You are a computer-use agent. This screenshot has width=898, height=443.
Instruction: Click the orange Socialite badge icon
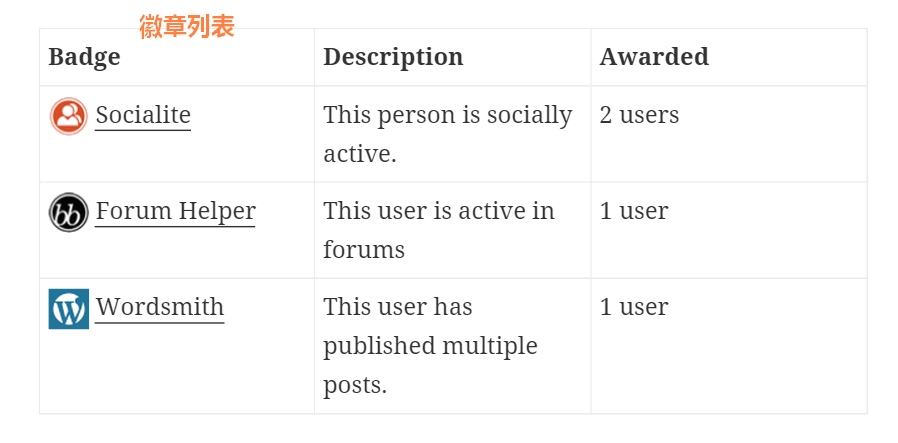click(69, 116)
